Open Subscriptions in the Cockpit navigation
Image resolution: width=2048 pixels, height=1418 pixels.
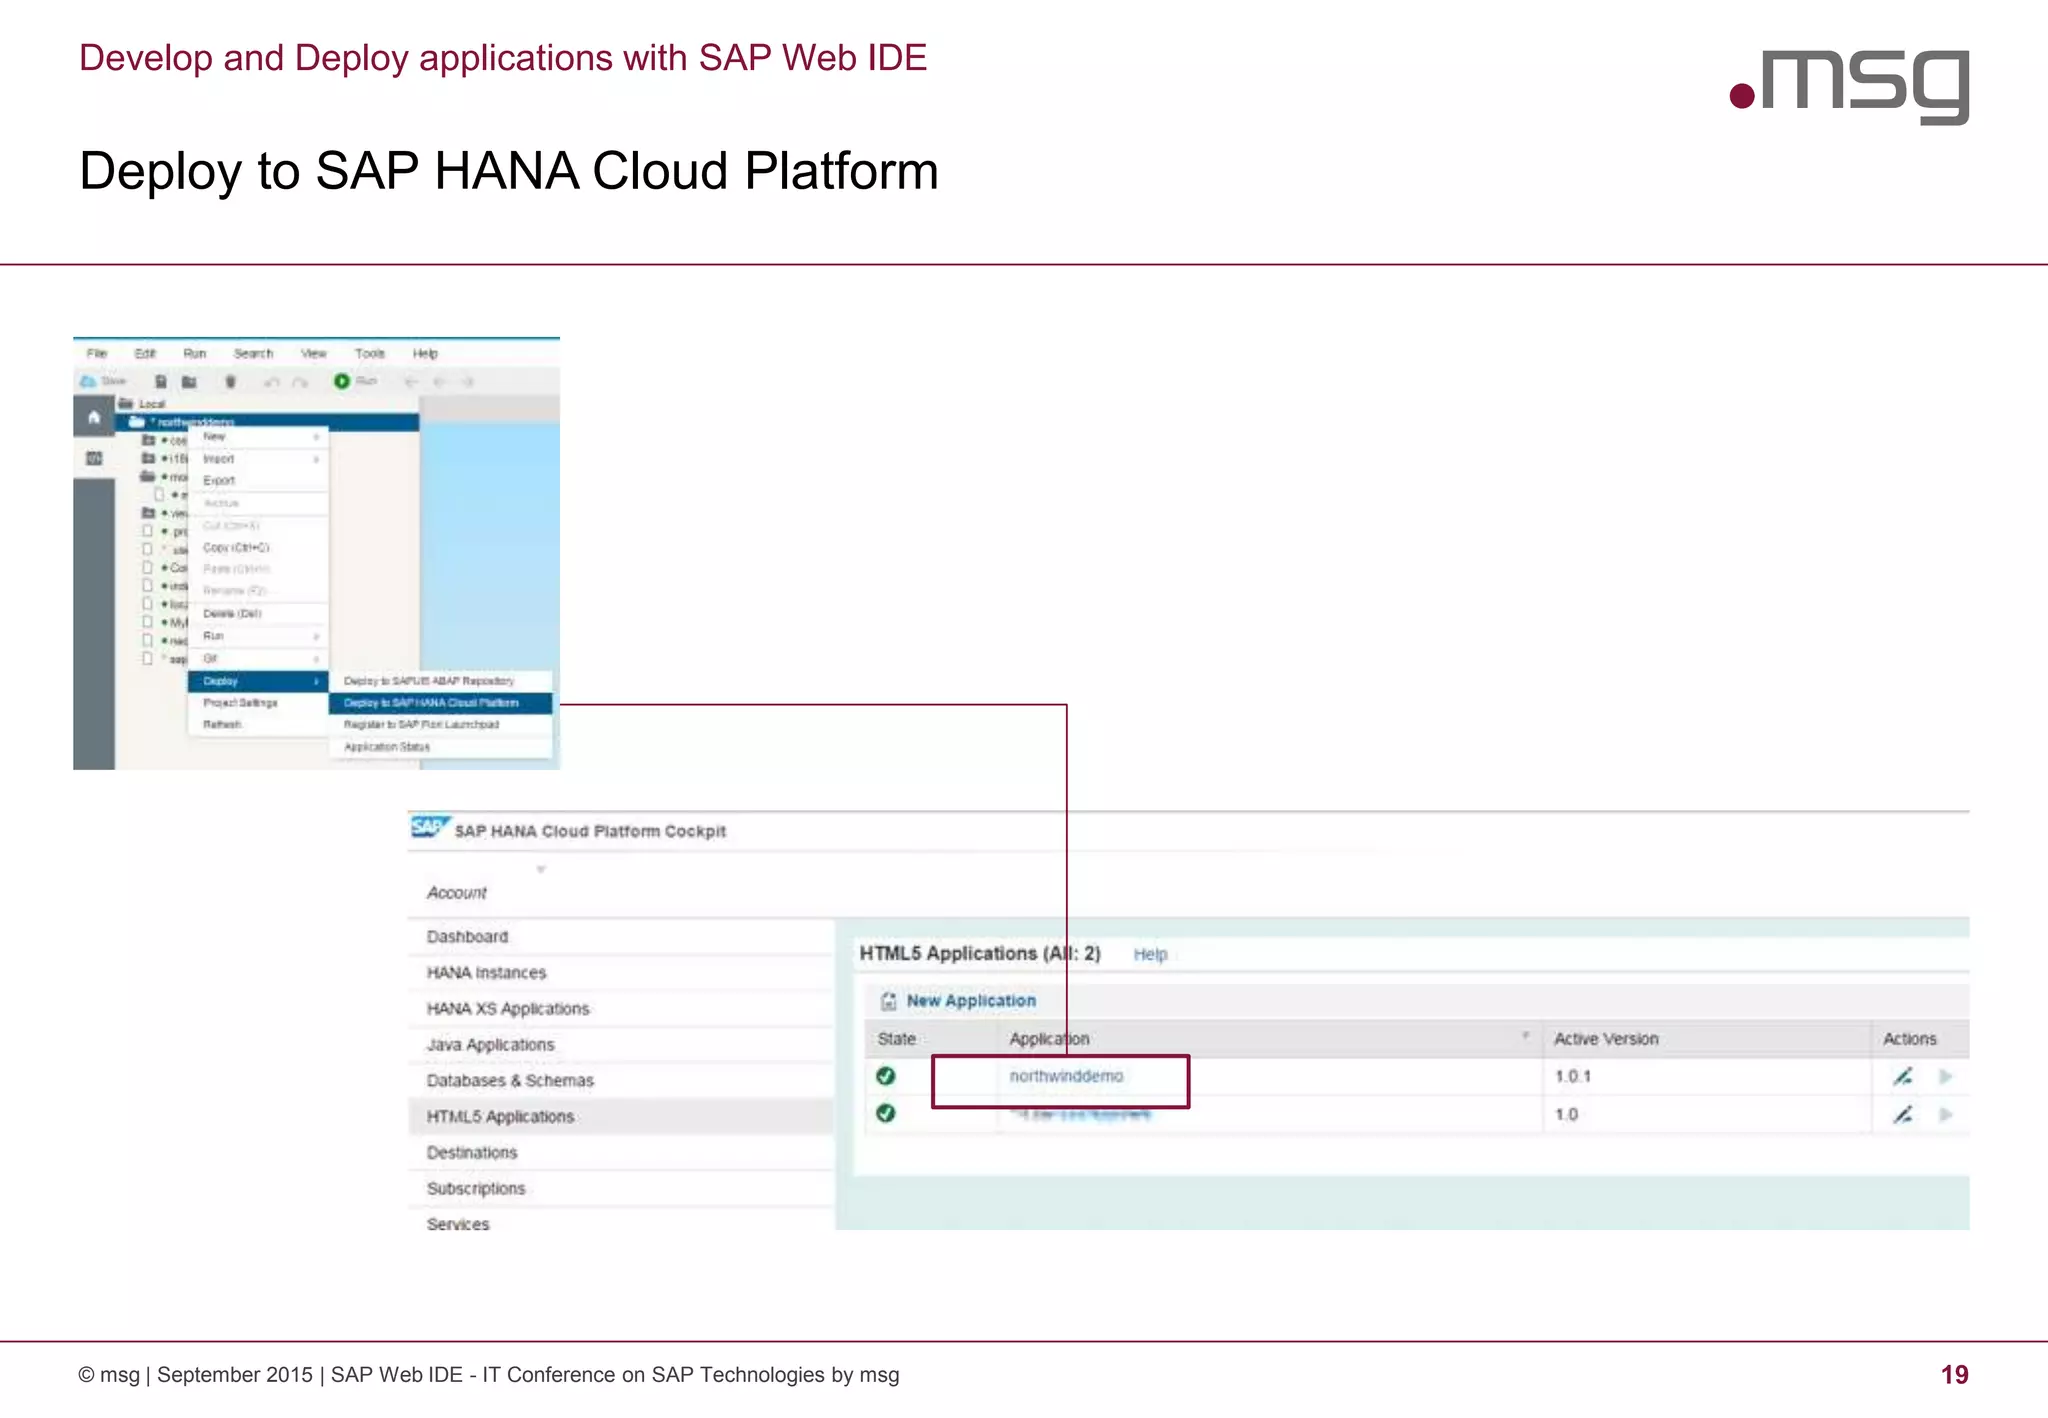621,1189
